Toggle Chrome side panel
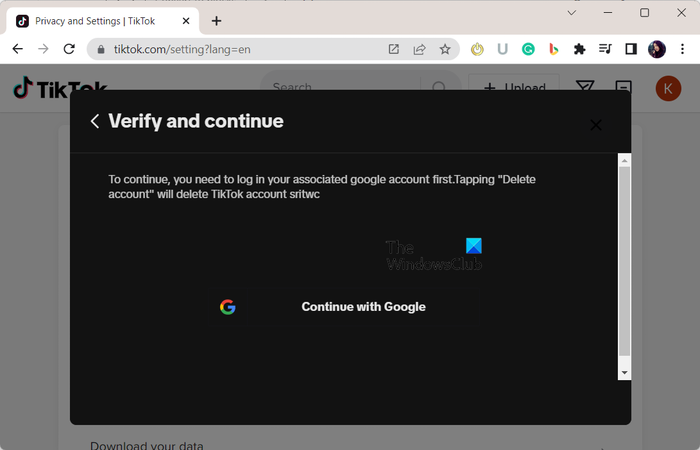This screenshot has height=450, width=700. pos(631,49)
